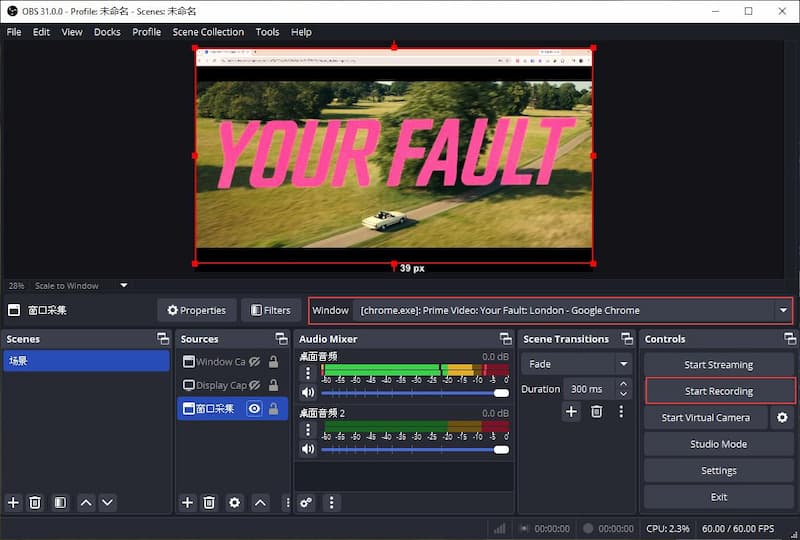Screen dimensions: 800x540
Task: Open source Filters button above docks
Action: click(271, 310)
